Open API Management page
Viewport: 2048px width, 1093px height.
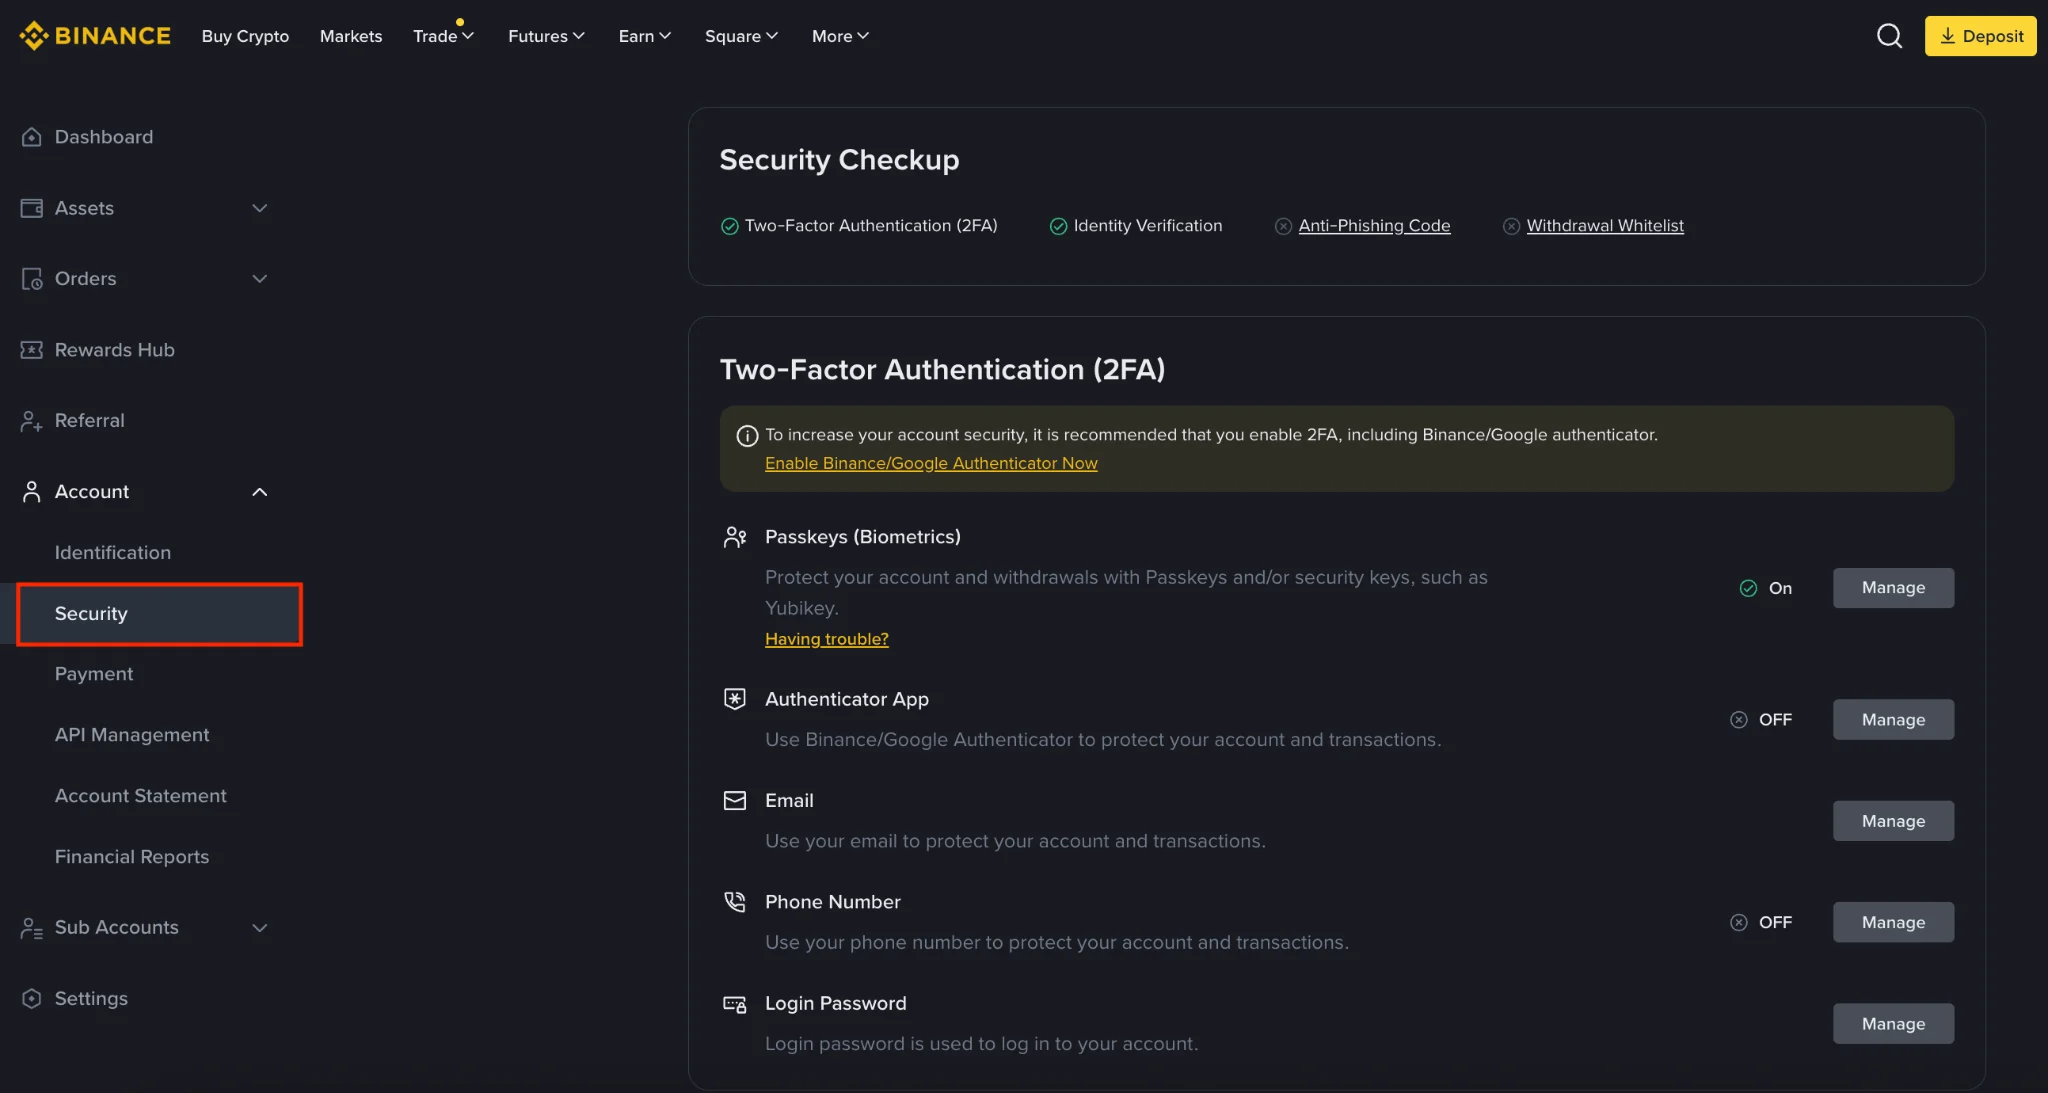pos(132,735)
